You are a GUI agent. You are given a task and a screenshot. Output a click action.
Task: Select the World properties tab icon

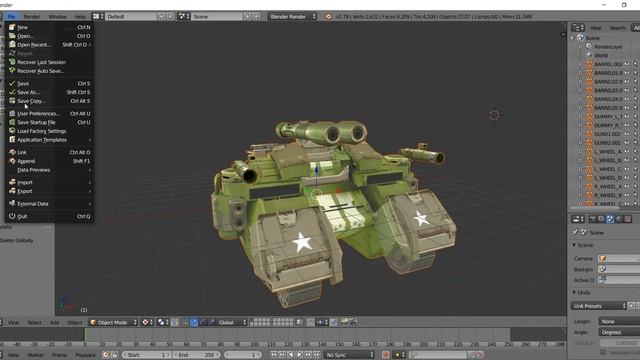(619, 219)
